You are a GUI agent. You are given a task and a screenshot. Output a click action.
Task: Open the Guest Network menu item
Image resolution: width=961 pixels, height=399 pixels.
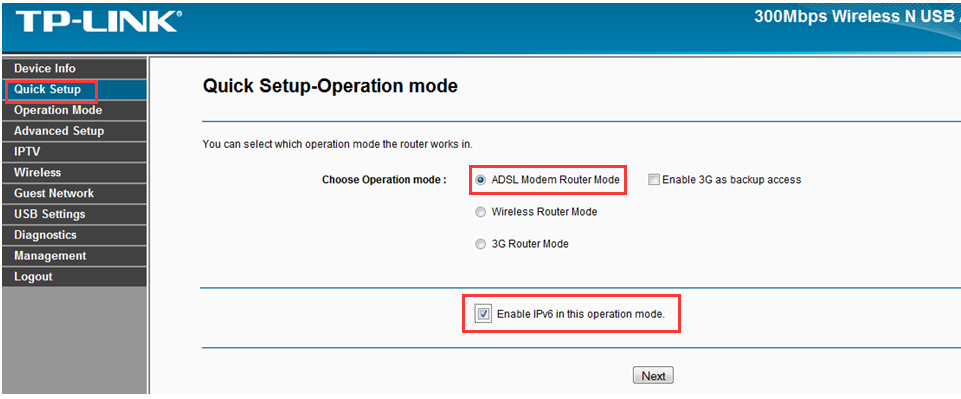(x=74, y=194)
